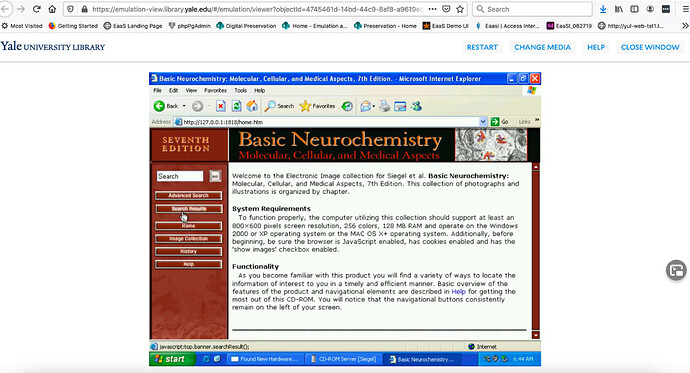The width and height of the screenshot is (690, 373).
Task: Click the Firefox reload page icon
Action: click(x=37, y=9)
